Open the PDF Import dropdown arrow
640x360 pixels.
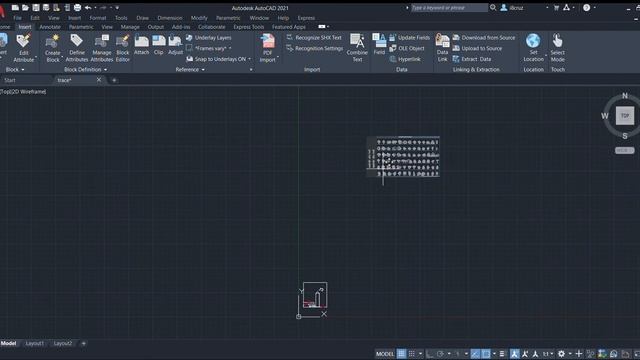278,57
